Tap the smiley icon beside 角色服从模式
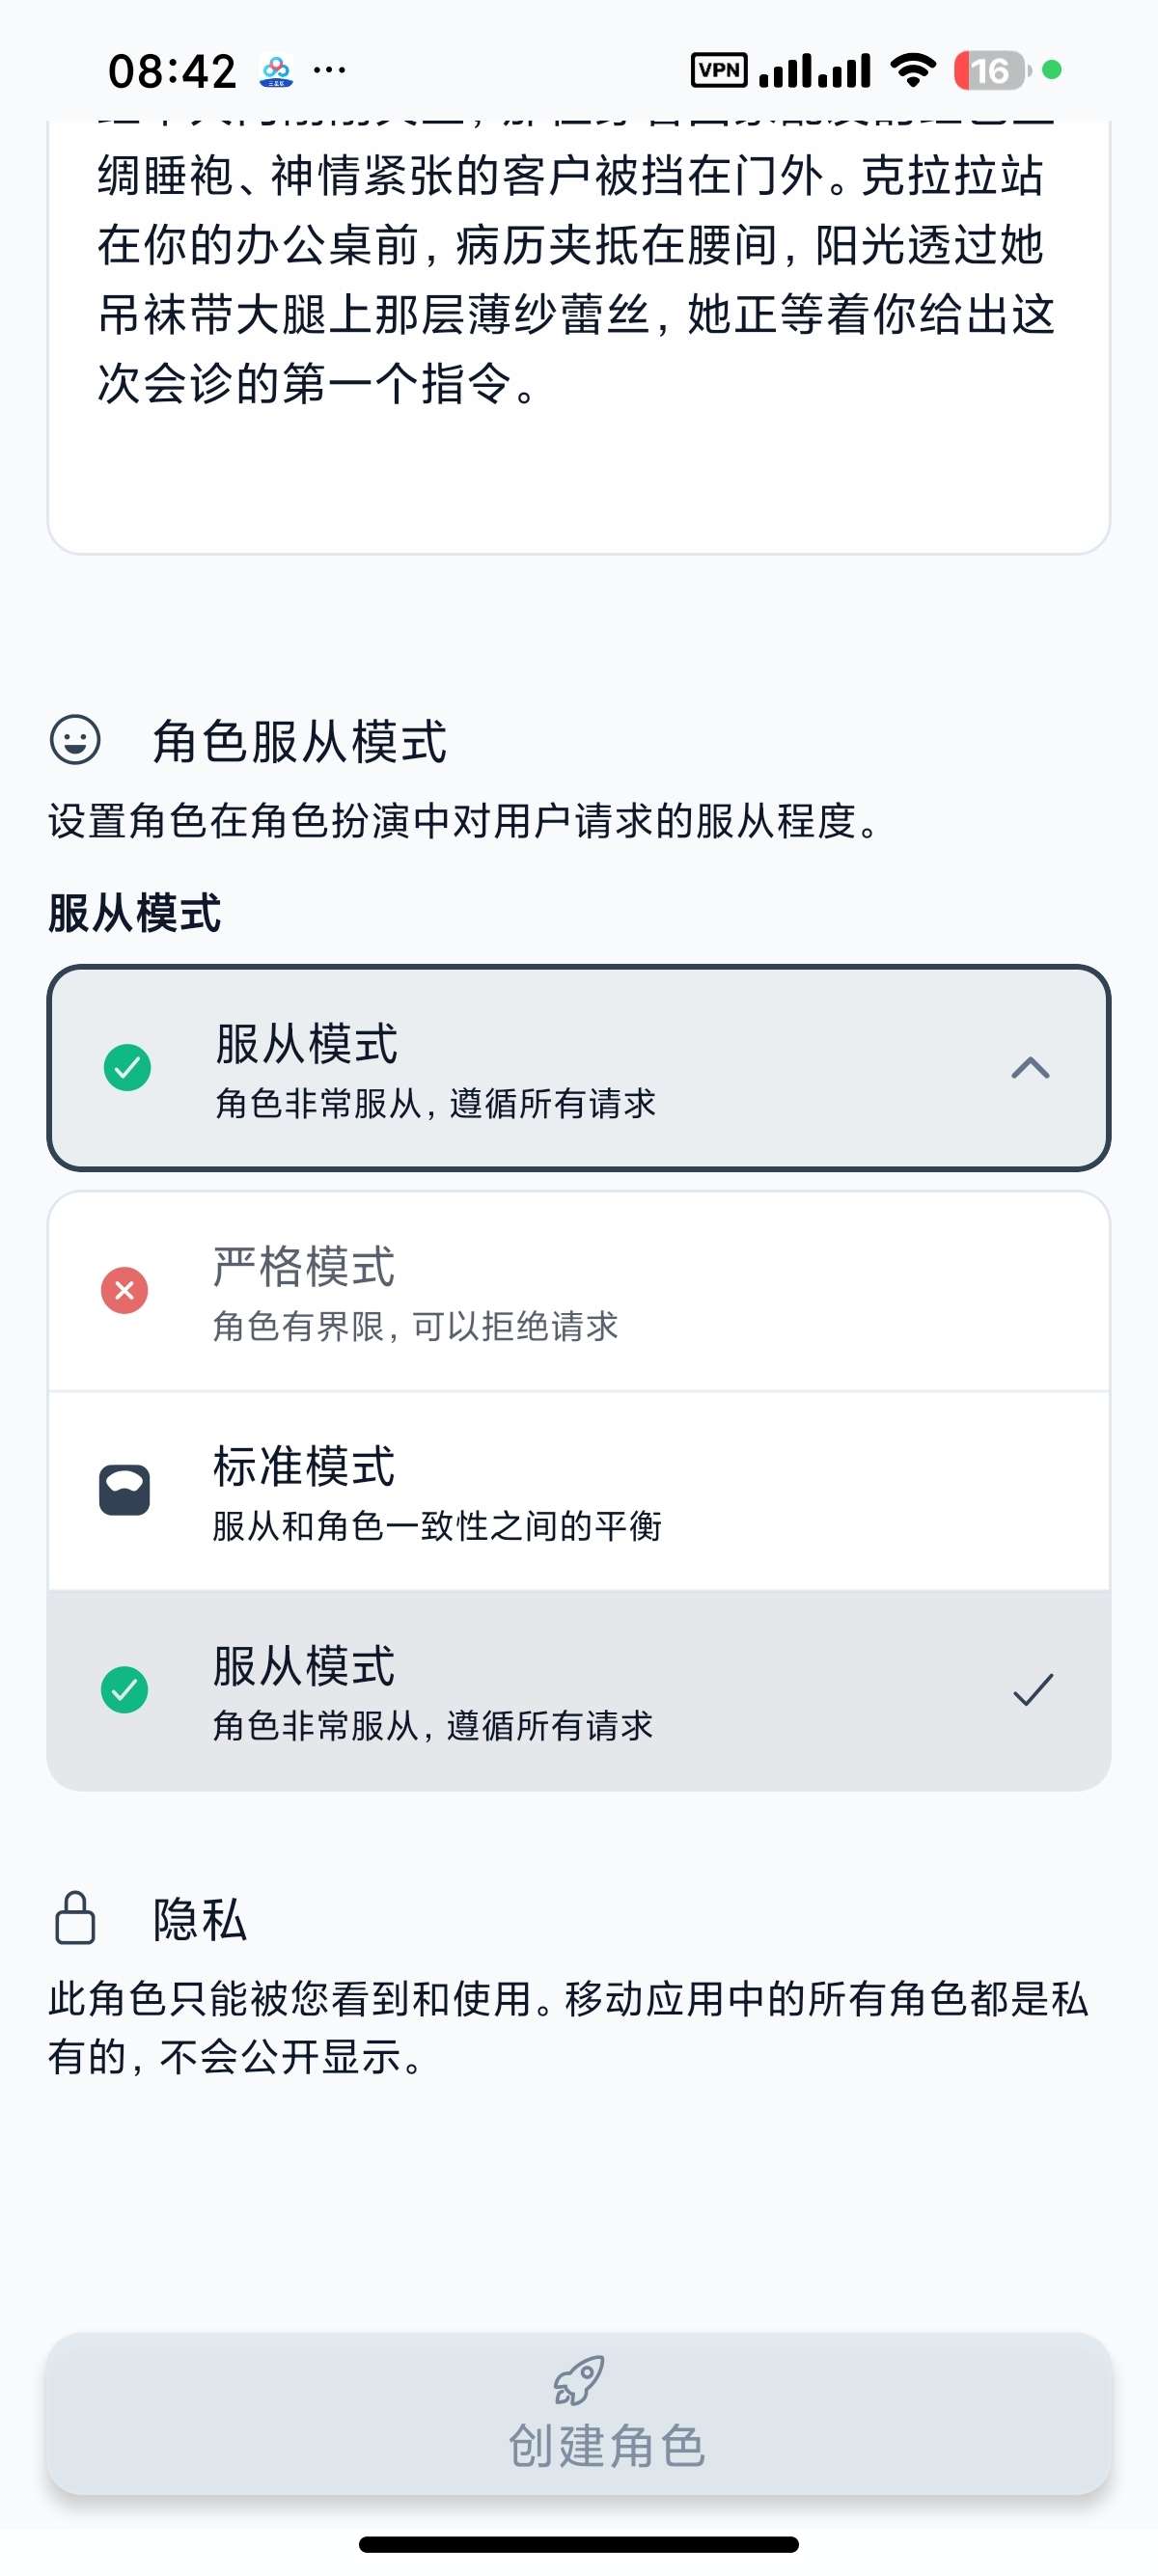 [75, 740]
